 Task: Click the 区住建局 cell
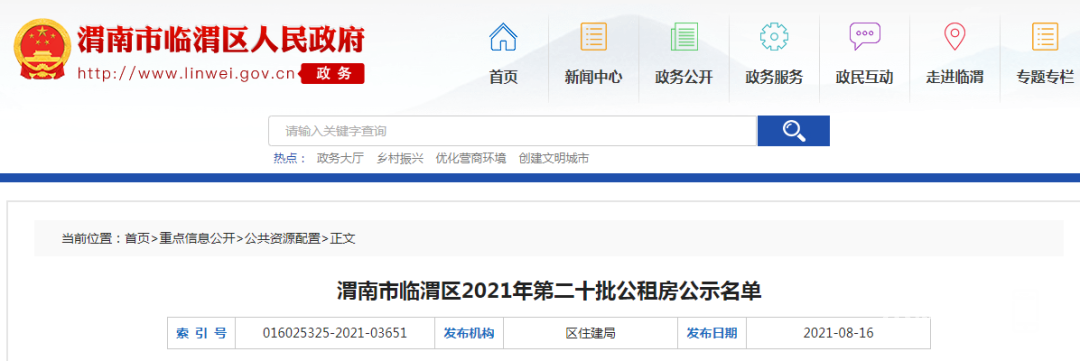pos(590,333)
